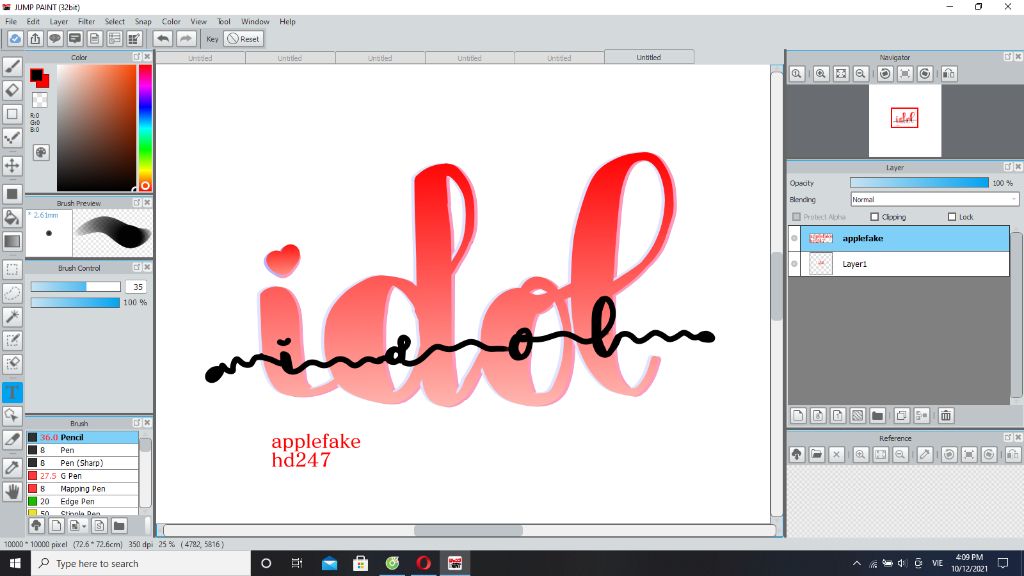Image resolution: width=1024 pixels, height=576 pixels.
Task: Select the Pencil brush
Action: point(82,437)
